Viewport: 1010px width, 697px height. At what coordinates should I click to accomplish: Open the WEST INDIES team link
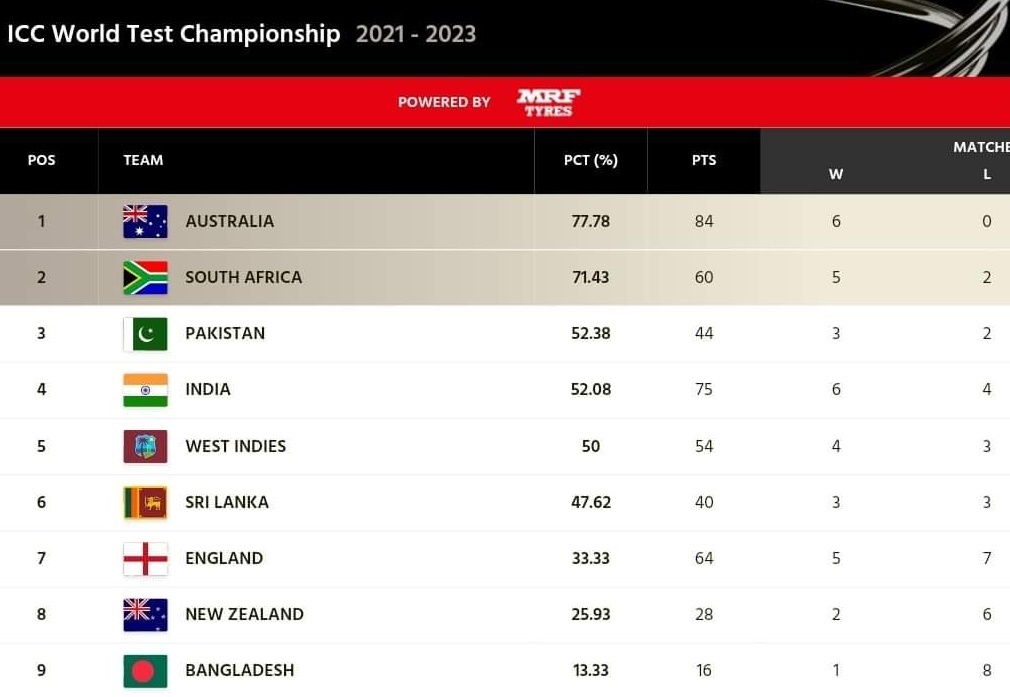pyautogui.click(x=236, y=446)
